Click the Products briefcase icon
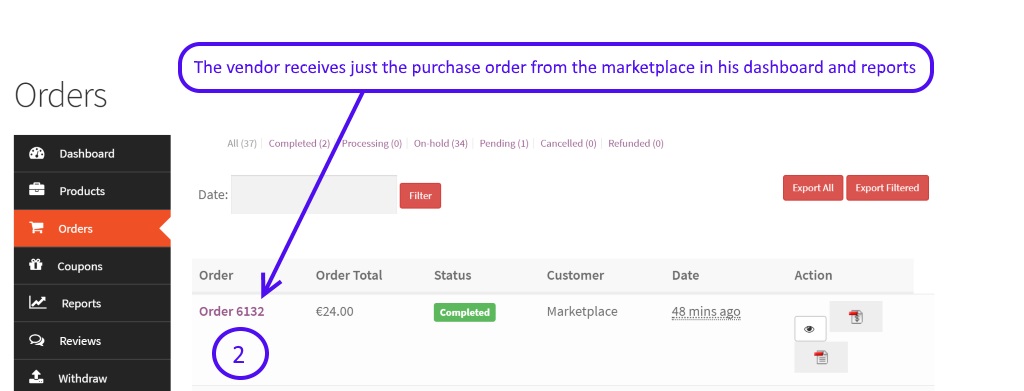 click(x=37, y=191)
